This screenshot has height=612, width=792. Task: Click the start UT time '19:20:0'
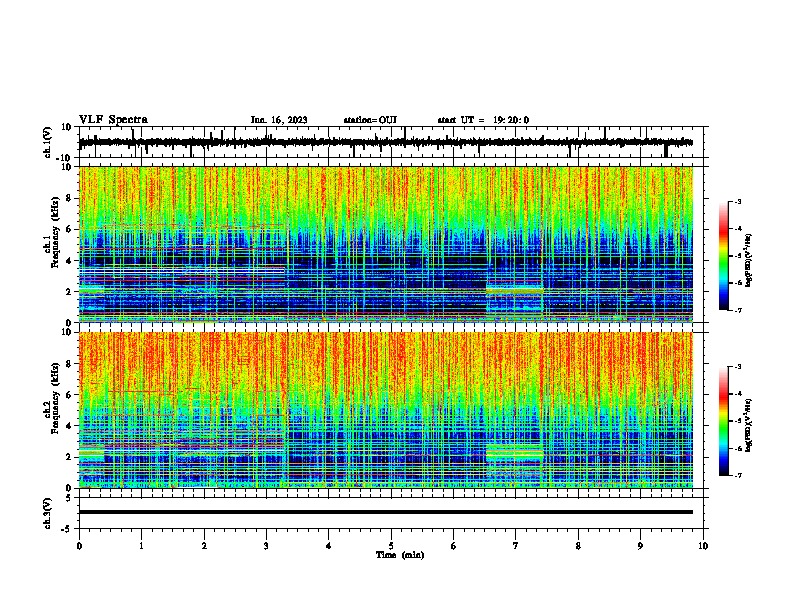(x=511, y=120)
